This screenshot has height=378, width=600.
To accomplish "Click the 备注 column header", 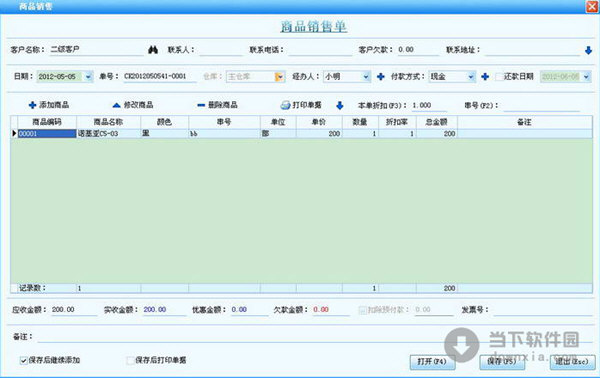I will coord(525,122).
